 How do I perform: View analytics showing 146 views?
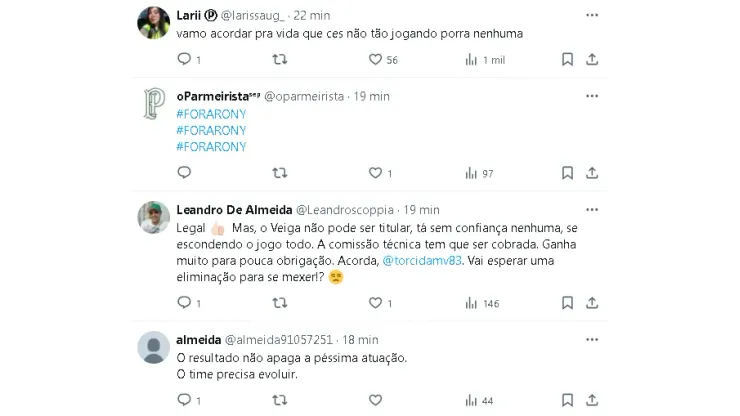pos(482,303)
